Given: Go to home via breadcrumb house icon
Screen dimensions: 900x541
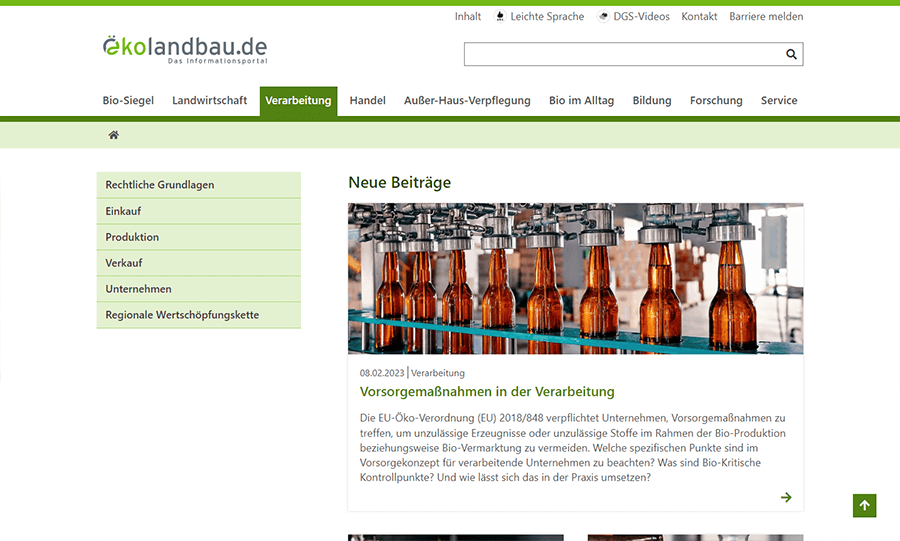Looking at the screenshot, I should pos(114,135).
